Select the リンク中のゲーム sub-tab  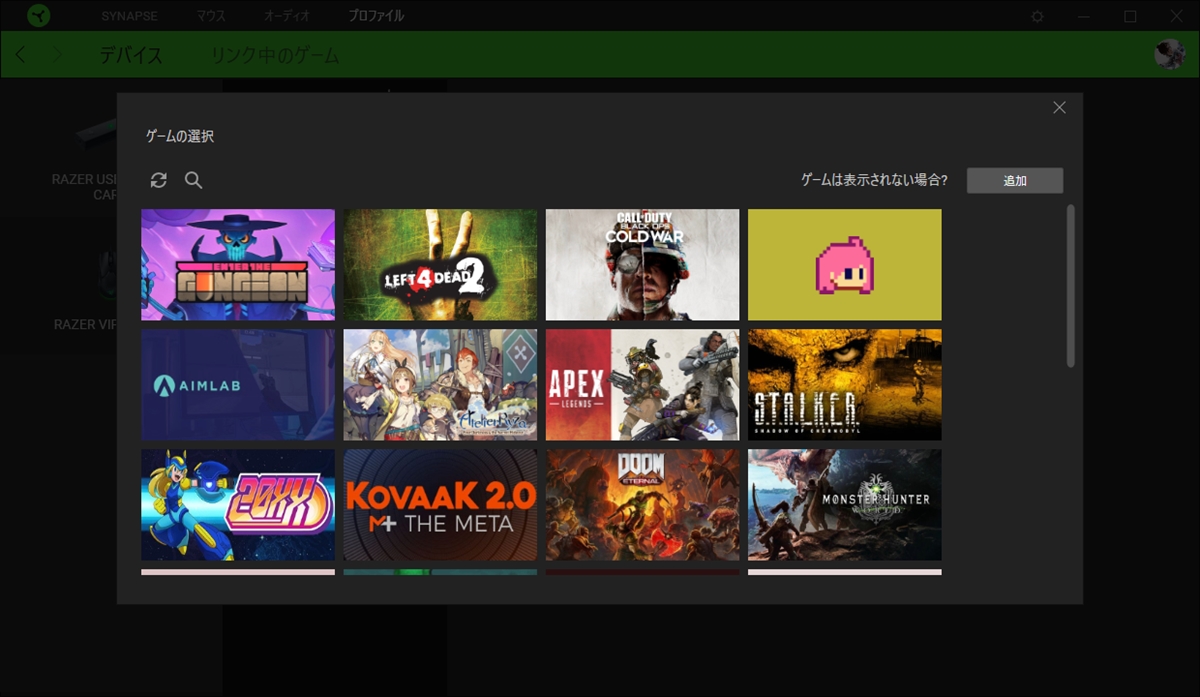(274, 55)
